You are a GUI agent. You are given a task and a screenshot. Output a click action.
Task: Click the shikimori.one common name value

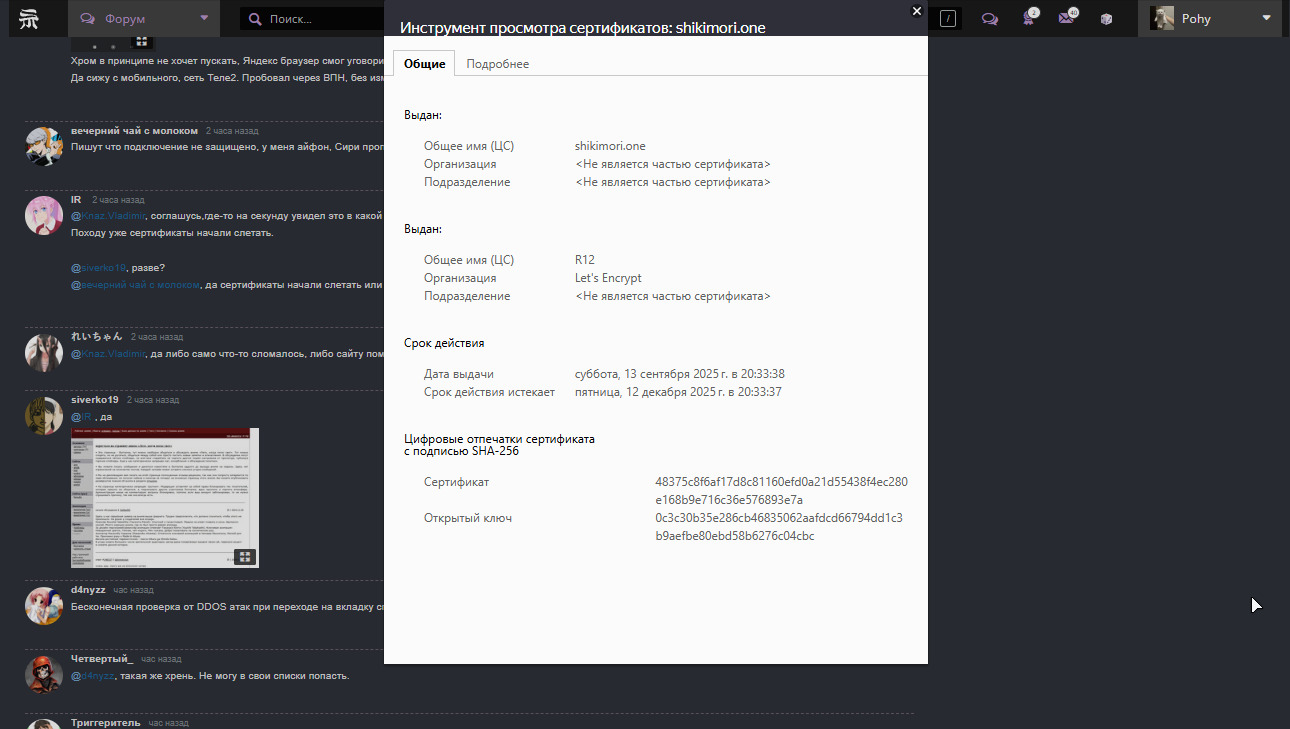(610, 146)
